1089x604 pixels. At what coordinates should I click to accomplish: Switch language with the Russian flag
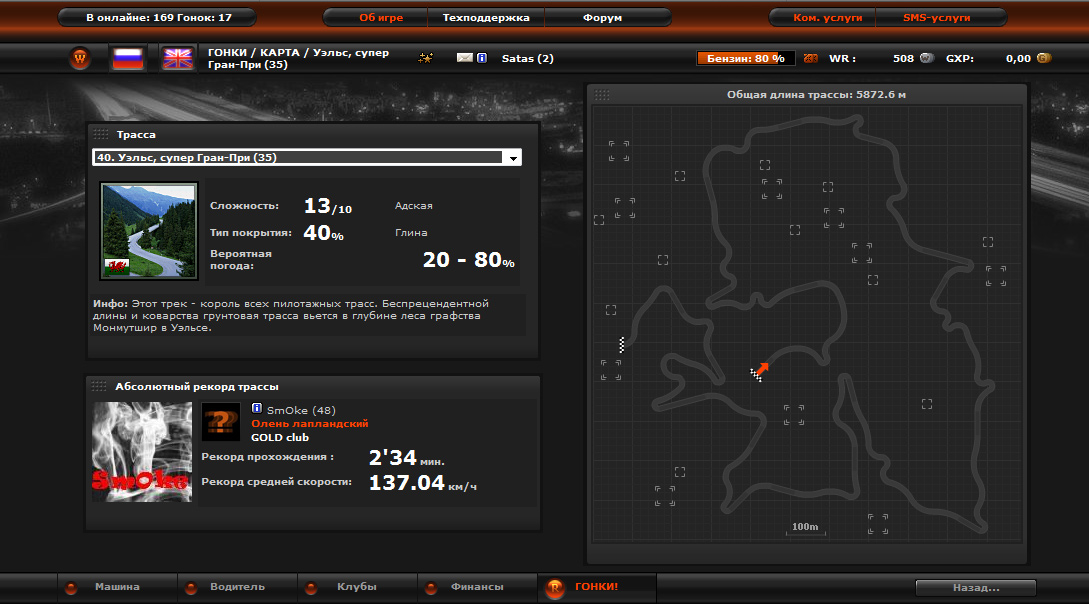click(128, 58)
